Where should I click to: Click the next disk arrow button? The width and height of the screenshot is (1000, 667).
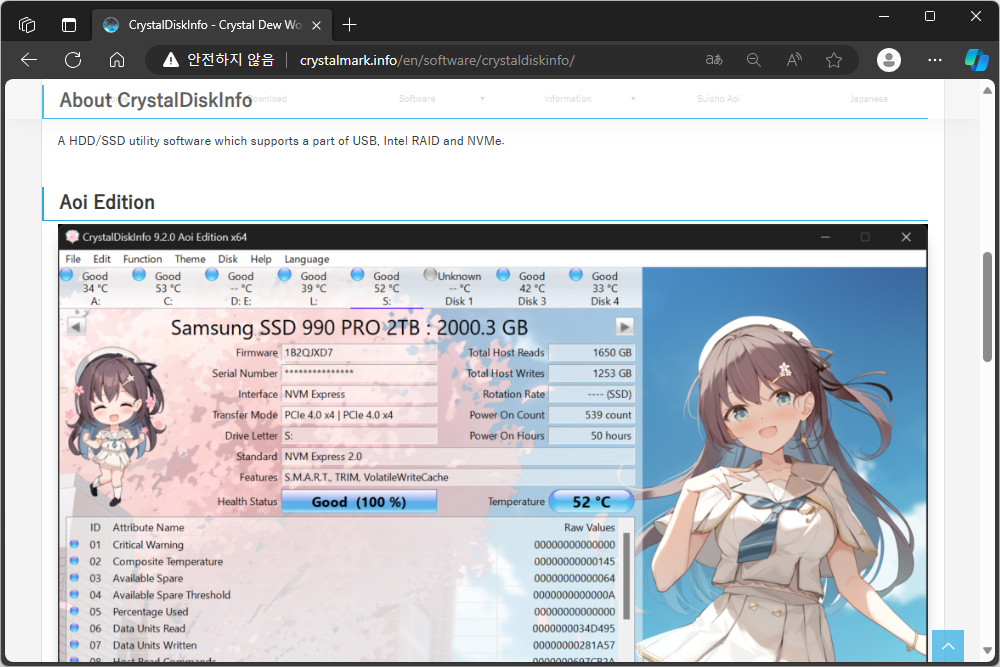[x=624, y=327]
